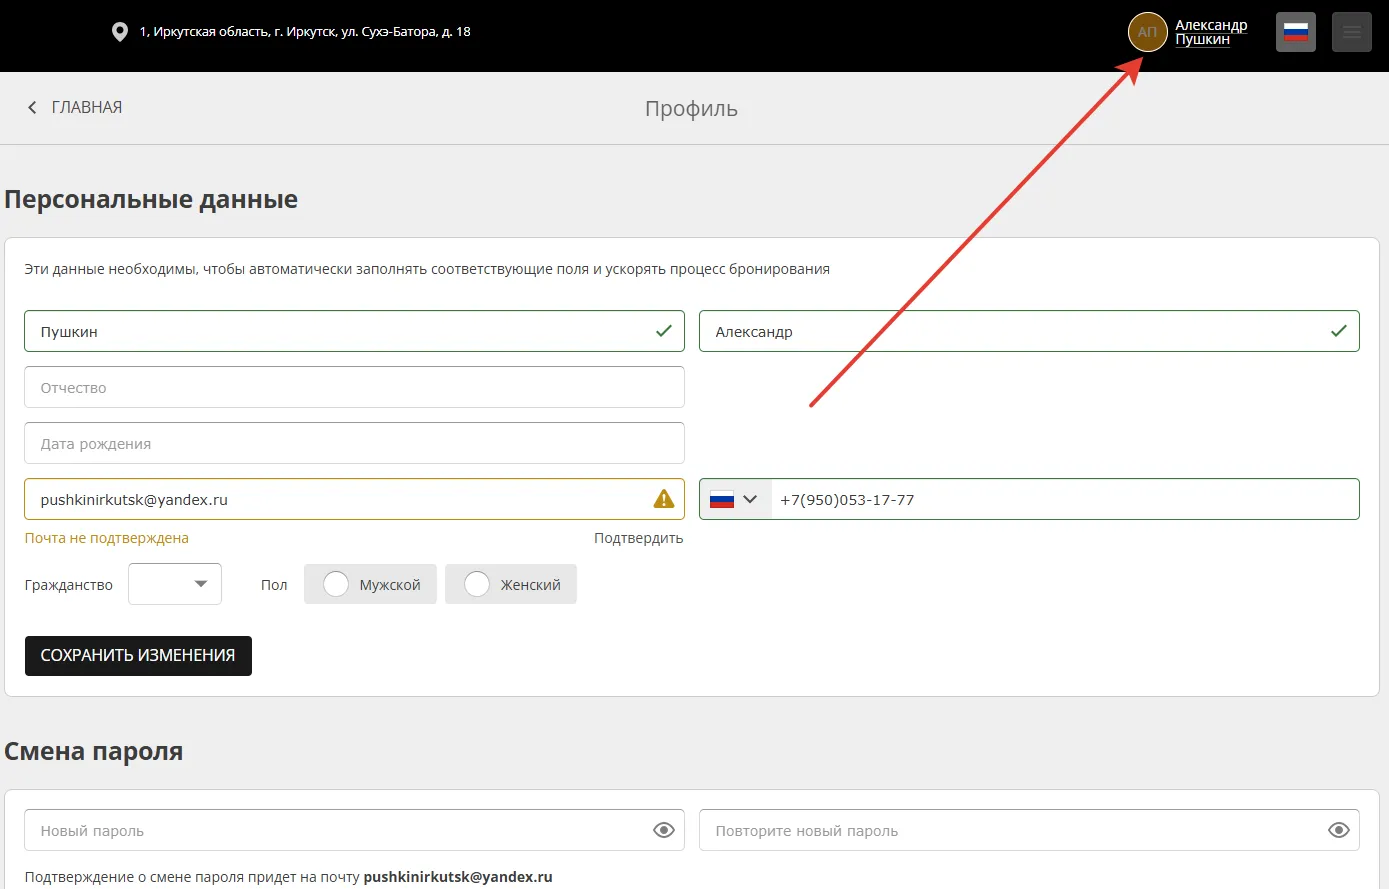Viewport: 1389px width, 889px height.
Task: Go back to ГЛАВНАЯ page
Action: (x=87, y=107)
